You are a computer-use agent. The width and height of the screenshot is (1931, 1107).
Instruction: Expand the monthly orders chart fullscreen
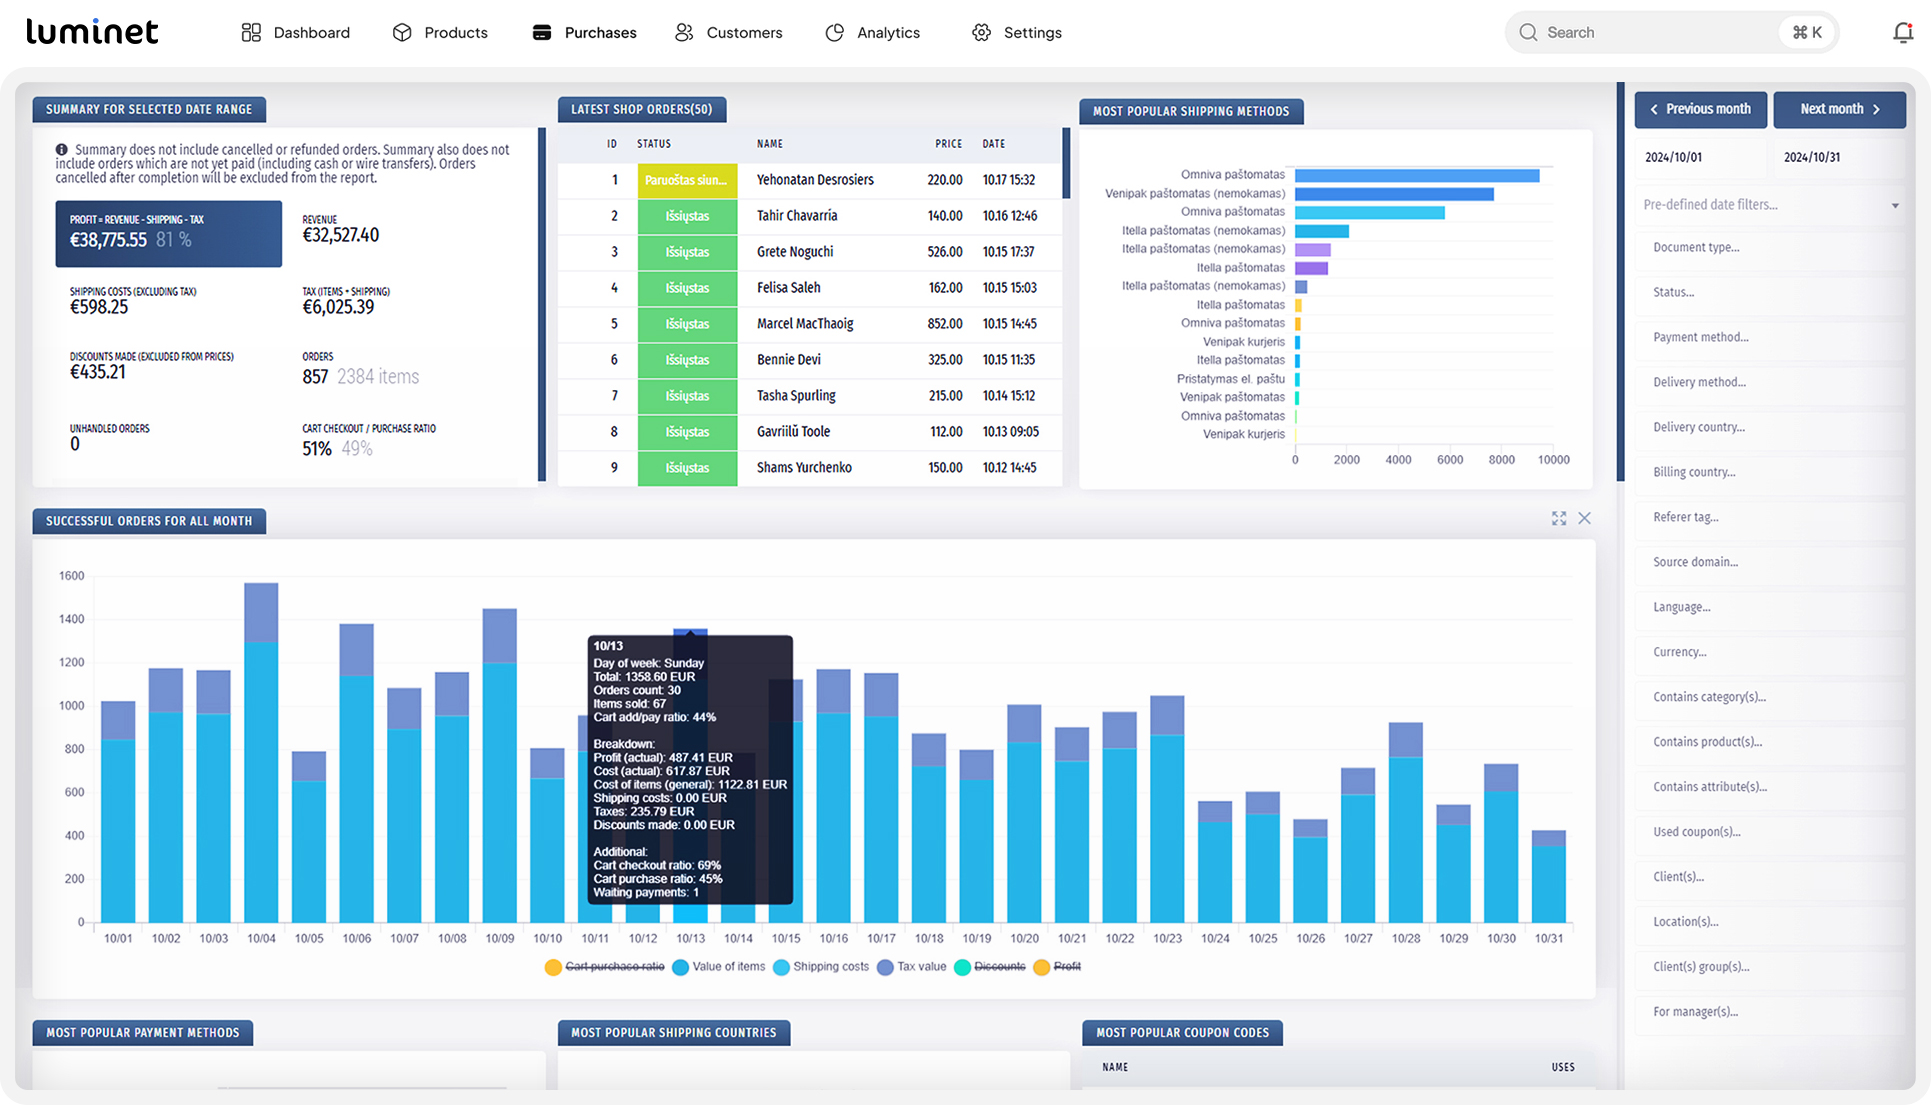click(1558, 518)
